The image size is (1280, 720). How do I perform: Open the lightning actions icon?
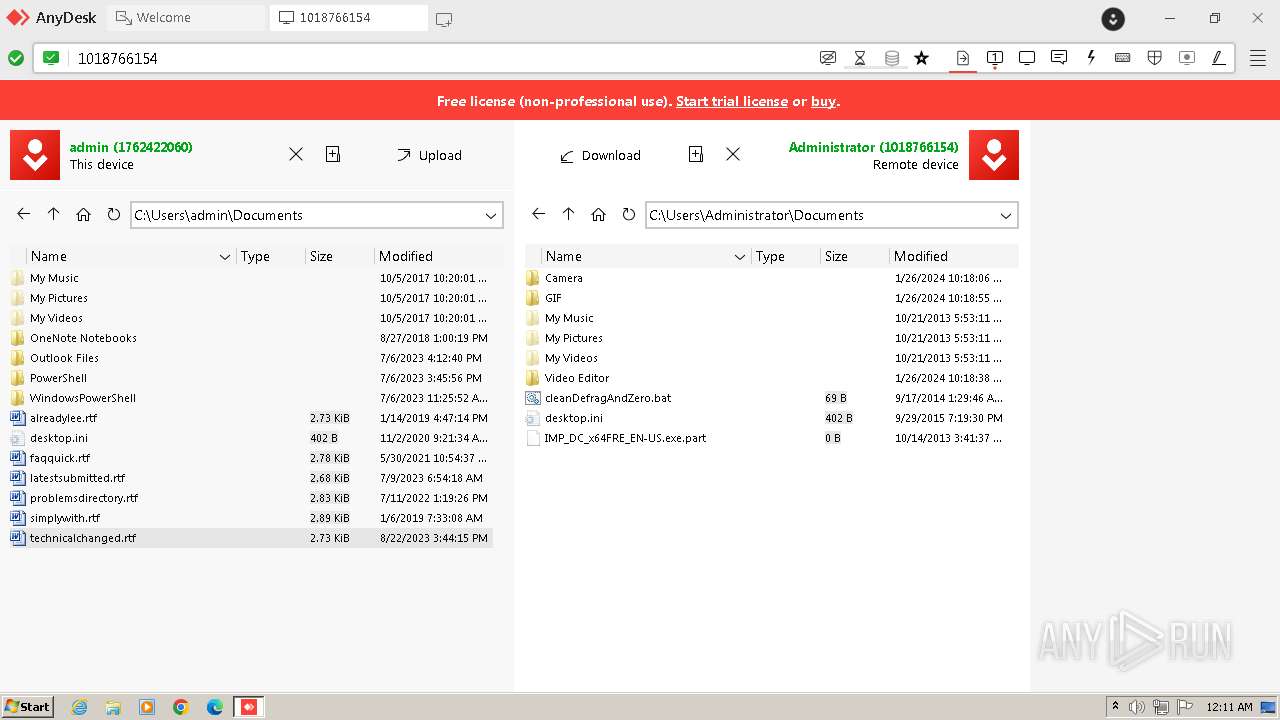(x=1091, y=58)
